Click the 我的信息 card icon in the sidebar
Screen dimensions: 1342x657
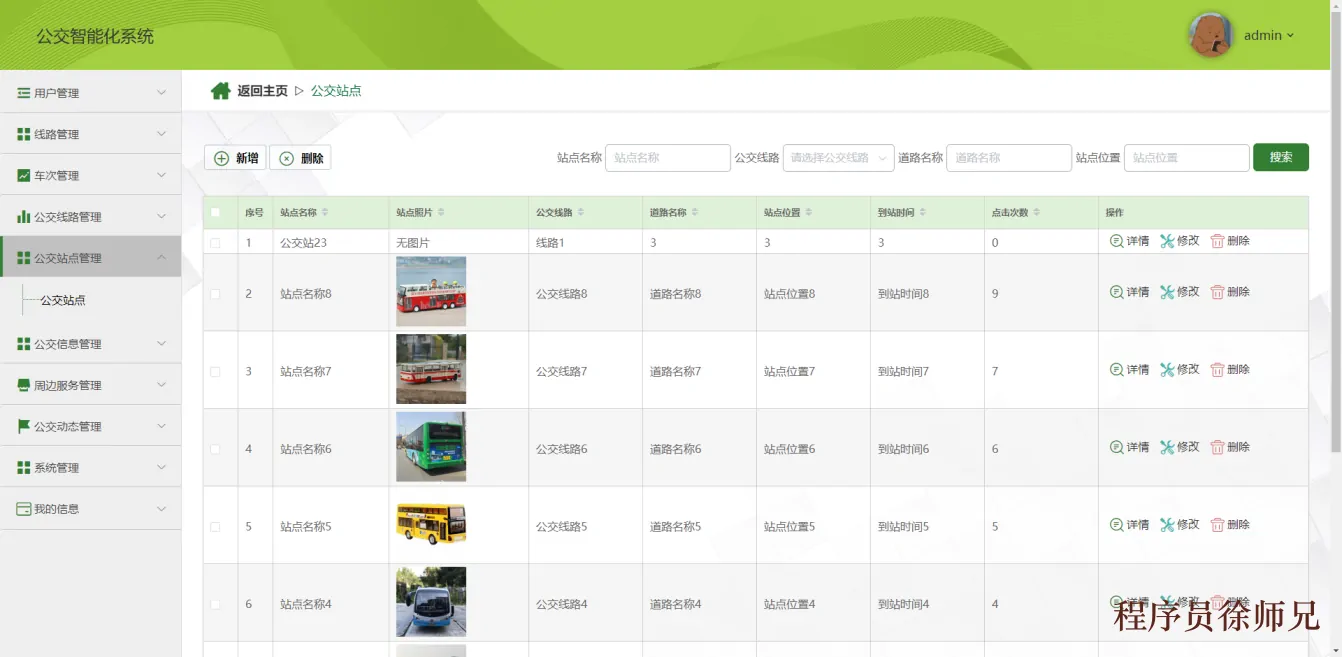(24, 509)
